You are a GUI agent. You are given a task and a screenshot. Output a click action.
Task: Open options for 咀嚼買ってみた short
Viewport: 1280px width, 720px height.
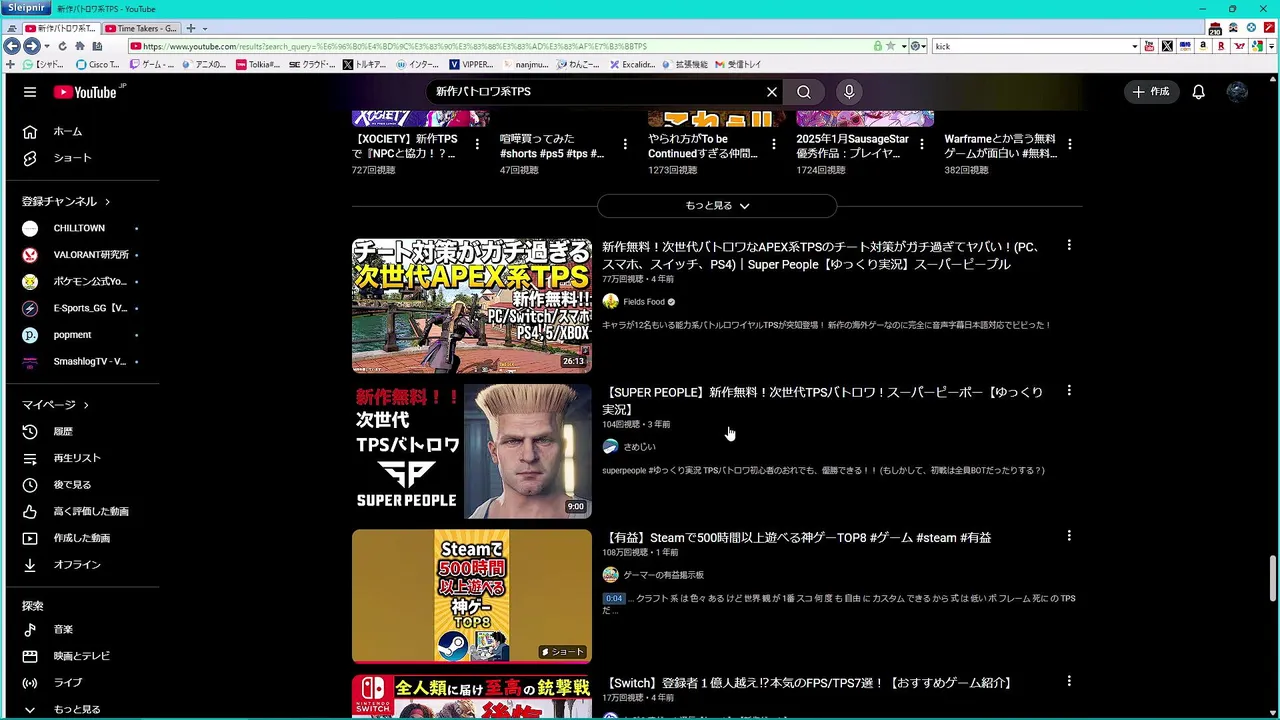(625, 145)
